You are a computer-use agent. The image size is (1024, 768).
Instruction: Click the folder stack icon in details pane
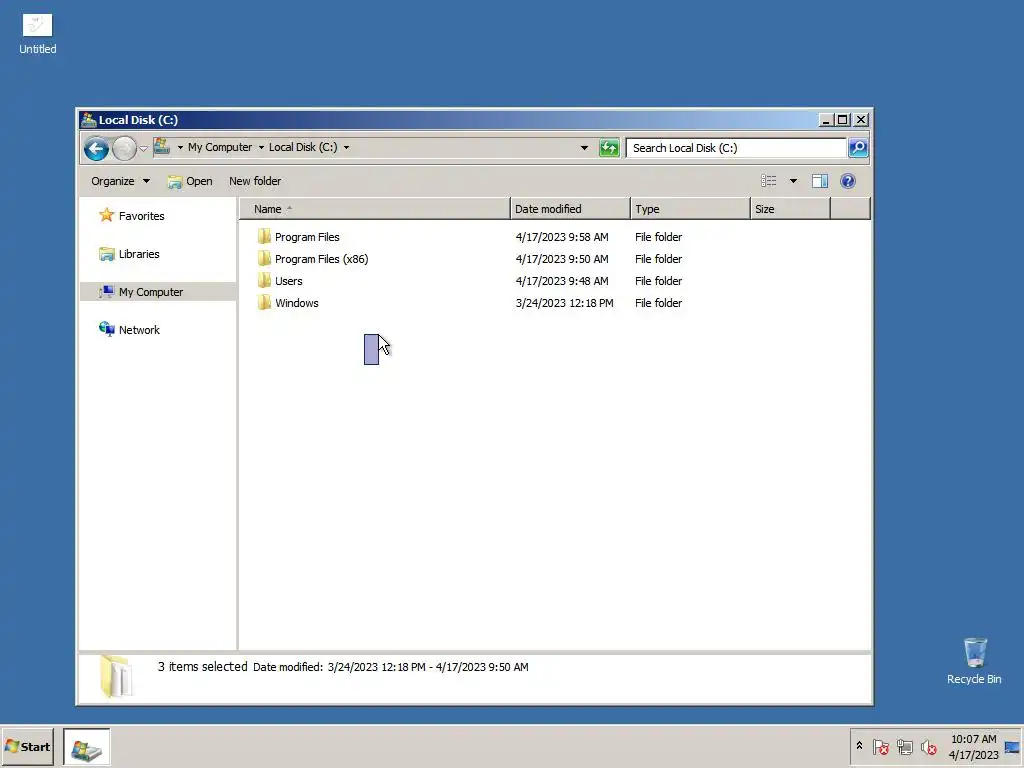(x=116, y=677)
